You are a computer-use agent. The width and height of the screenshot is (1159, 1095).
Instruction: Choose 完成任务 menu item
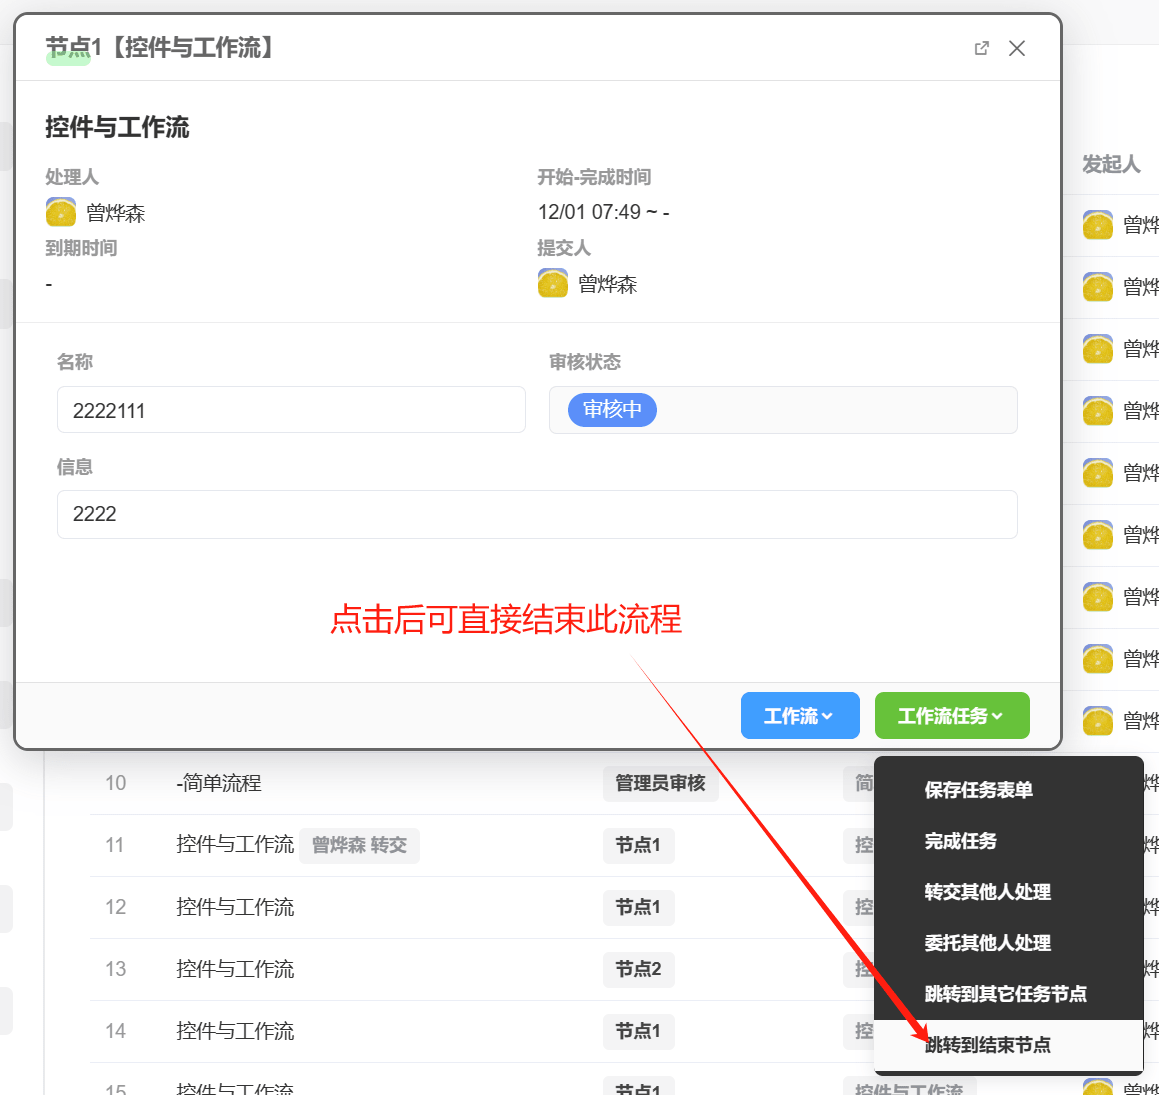point(960,841)
